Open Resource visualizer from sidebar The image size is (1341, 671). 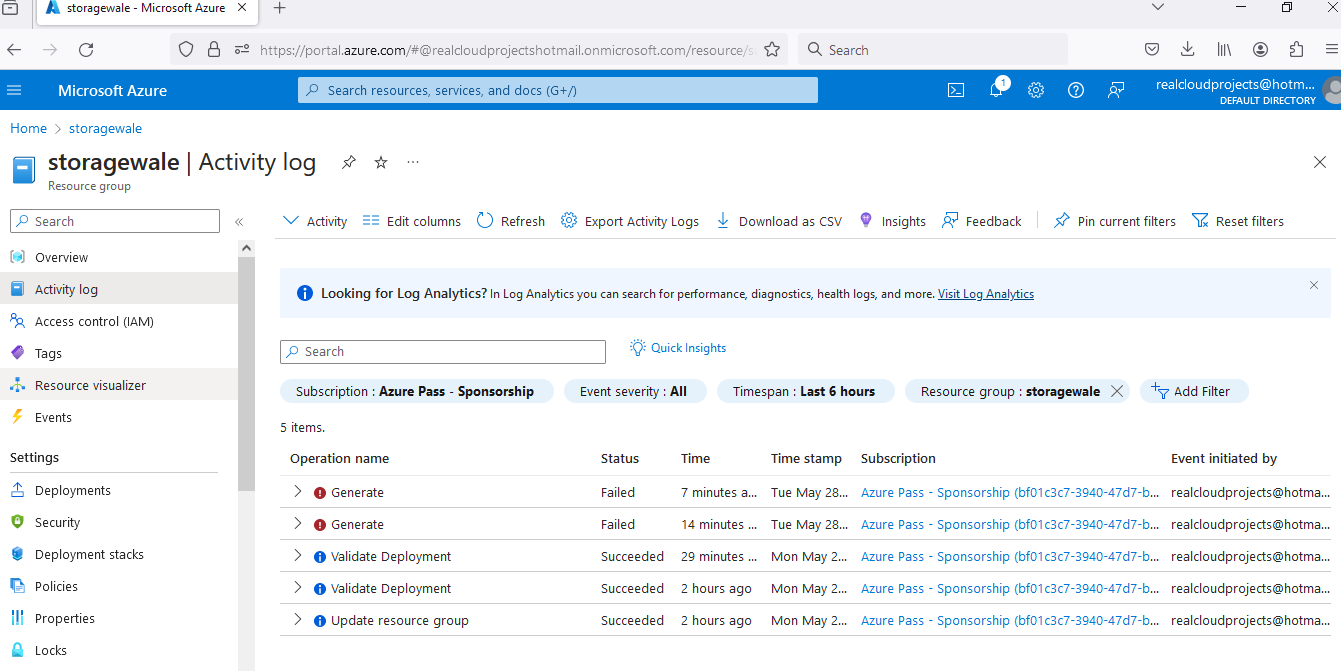pyautogui.click(x=90, y=385)
